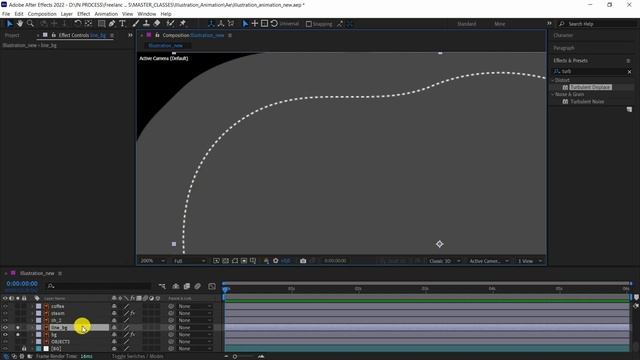Toggle solo switch on bg layer
640x360 pixels.
point(18,334)
